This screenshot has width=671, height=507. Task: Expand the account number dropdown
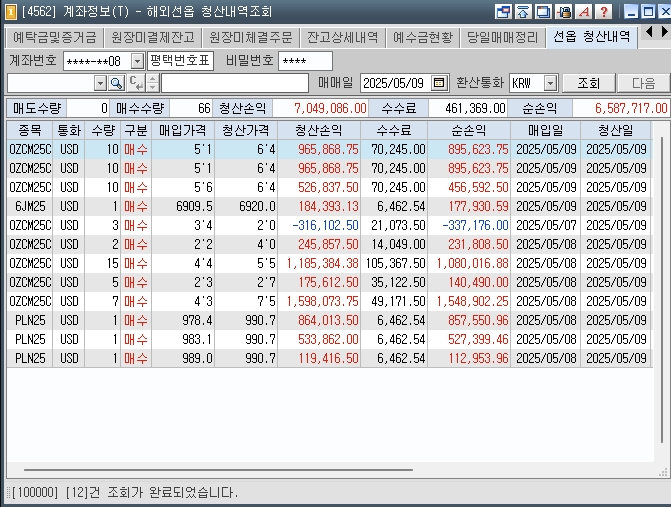(x=137, y=61)
